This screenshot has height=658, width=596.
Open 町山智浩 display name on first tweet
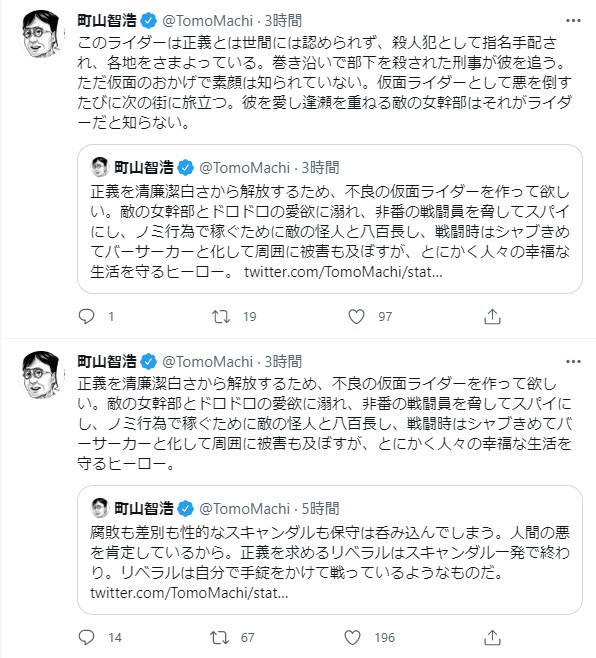pyautogui.click(x=107, y=21)
